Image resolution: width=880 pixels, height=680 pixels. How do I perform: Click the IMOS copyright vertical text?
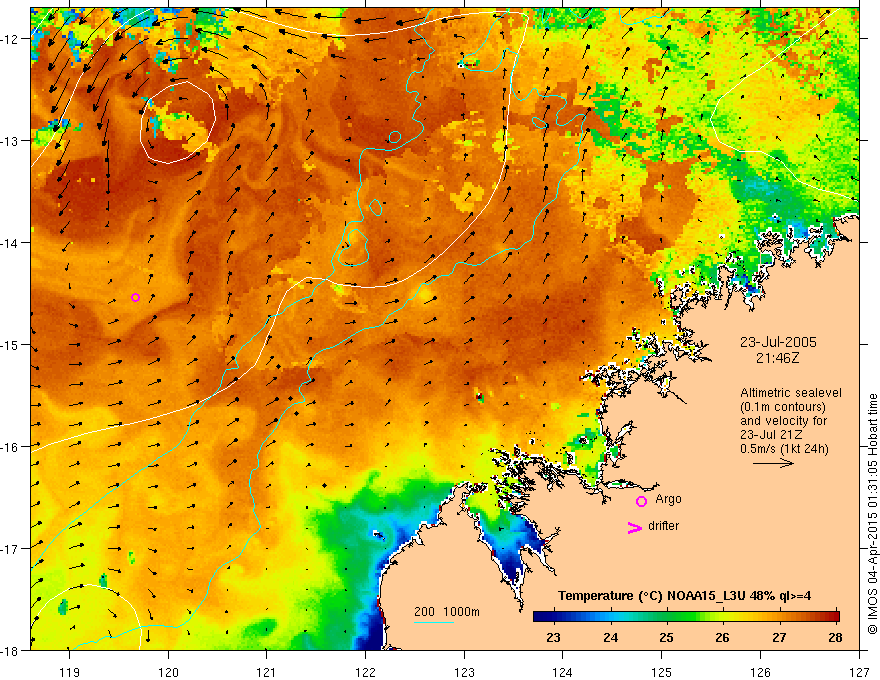(x=872, y=514)
